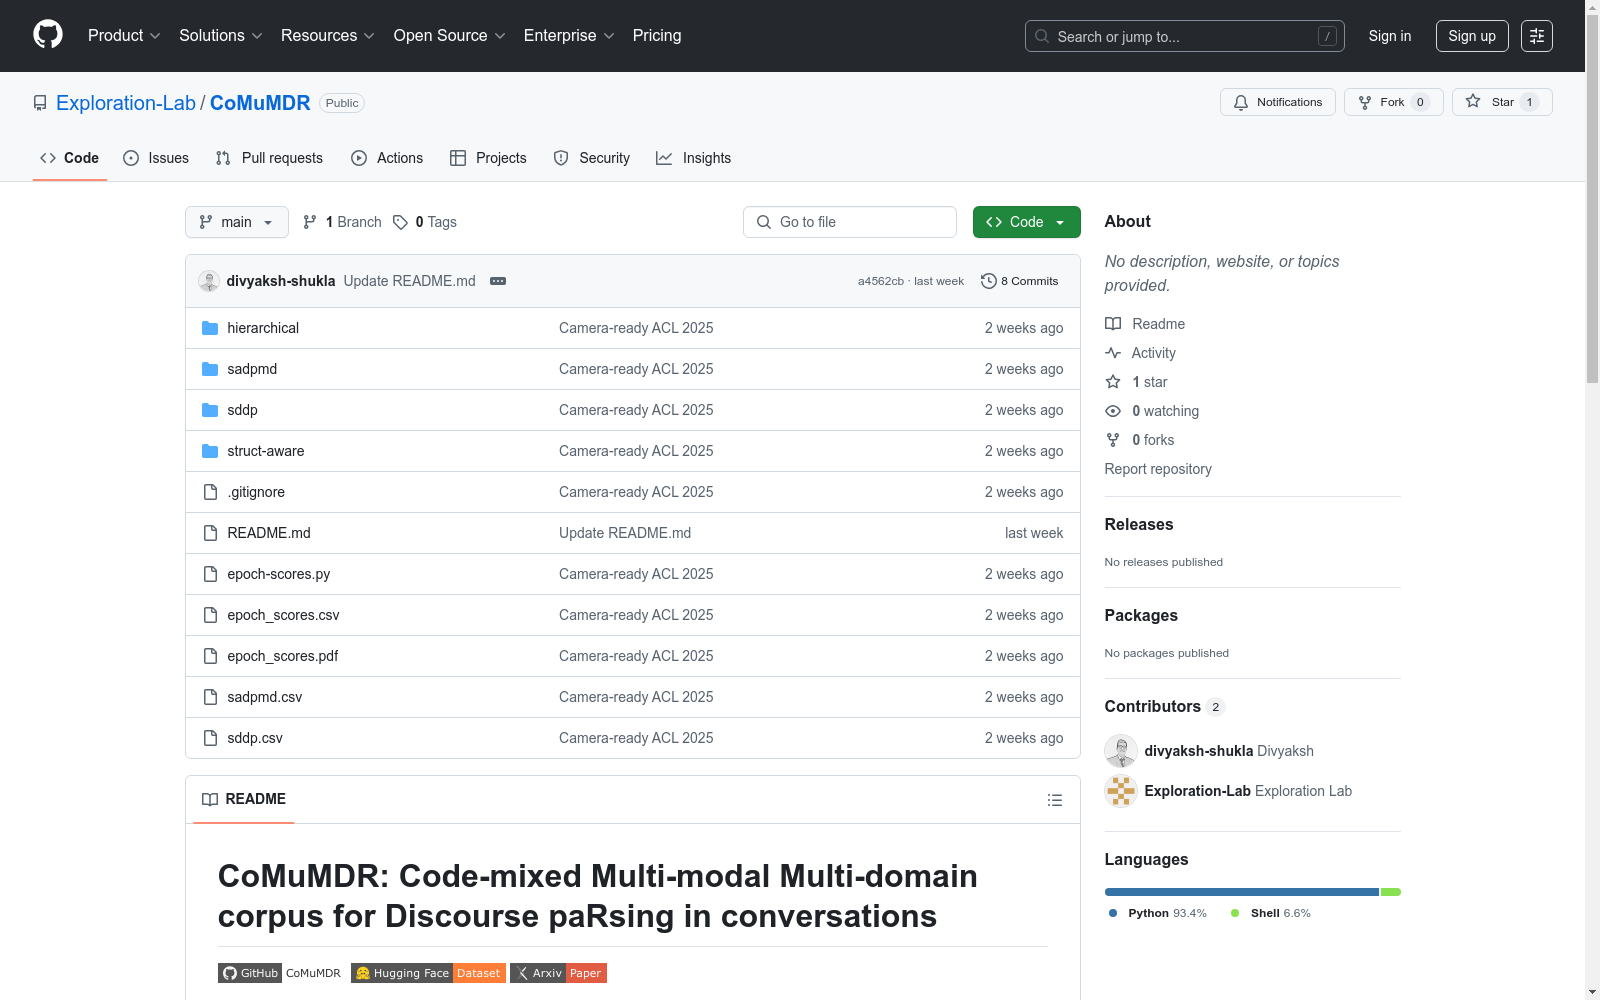
Task: Click the epoch-scores.py file icon
Action: [x=210, y=574]
